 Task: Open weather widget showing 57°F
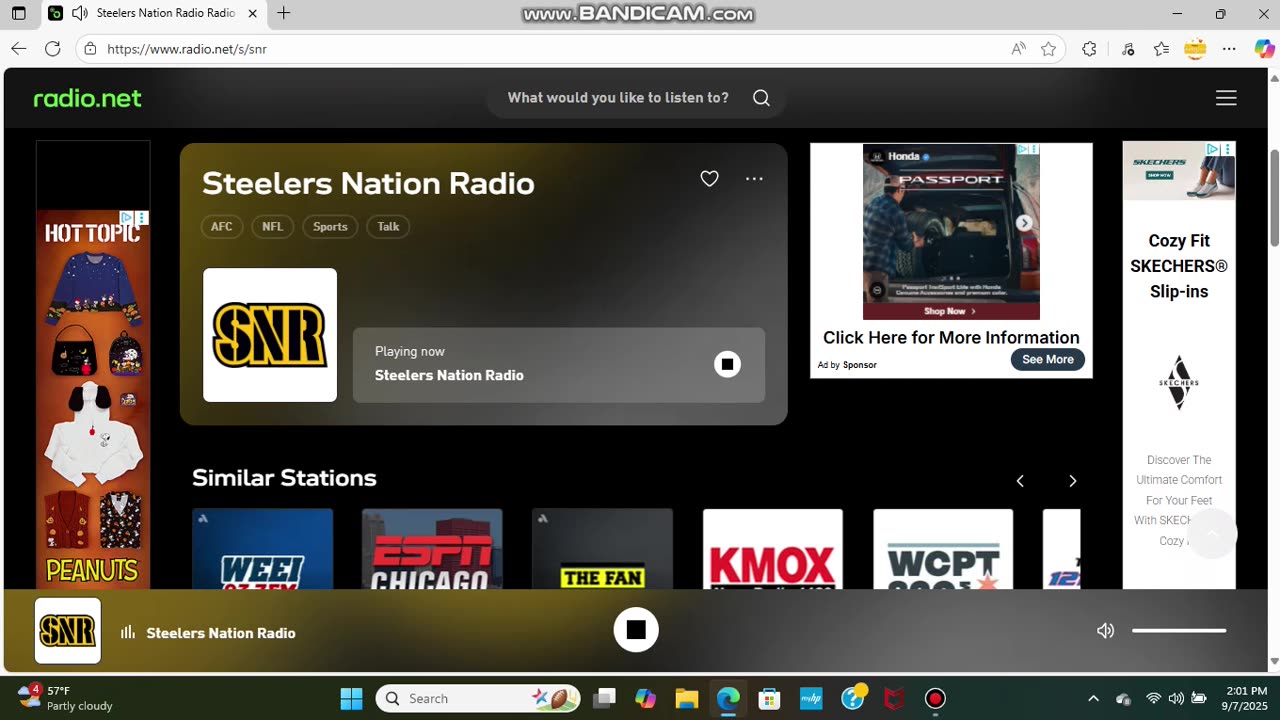click(66, 698)
